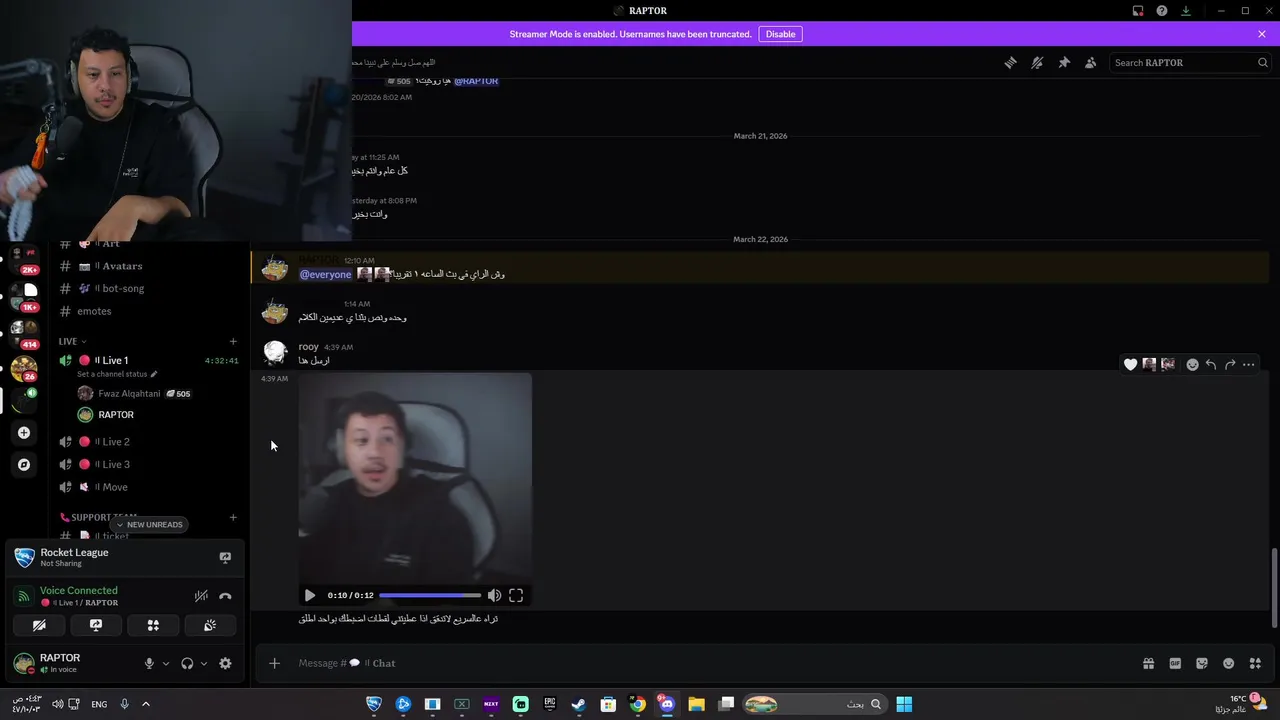Open More options on hovered message
The width and height of the screenshot is (1280, 720).
pos(1249,365)
